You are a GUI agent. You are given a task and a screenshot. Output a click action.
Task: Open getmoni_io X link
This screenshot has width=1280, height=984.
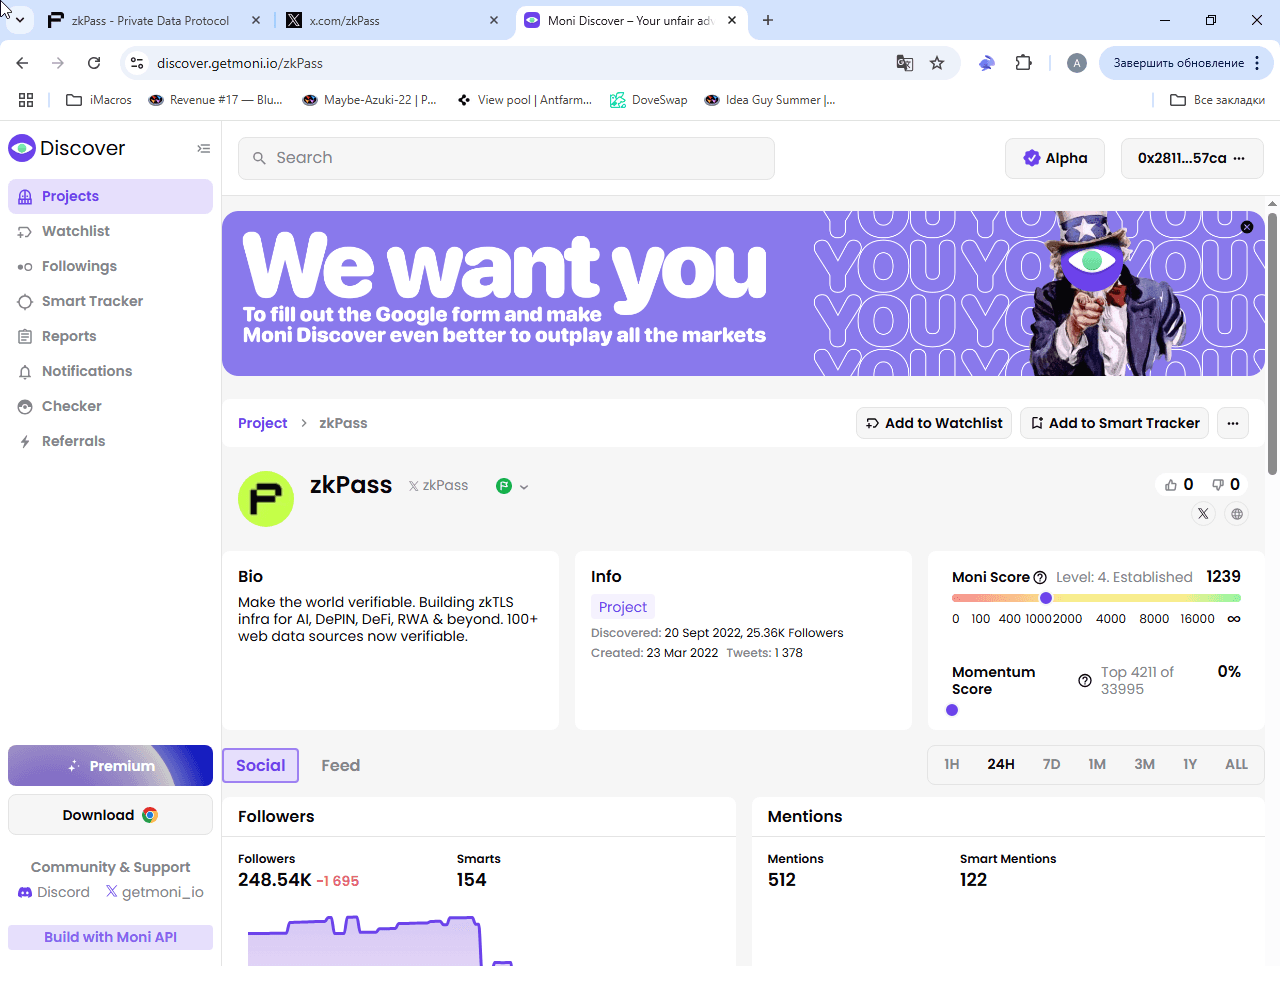(x=154, y=892)
